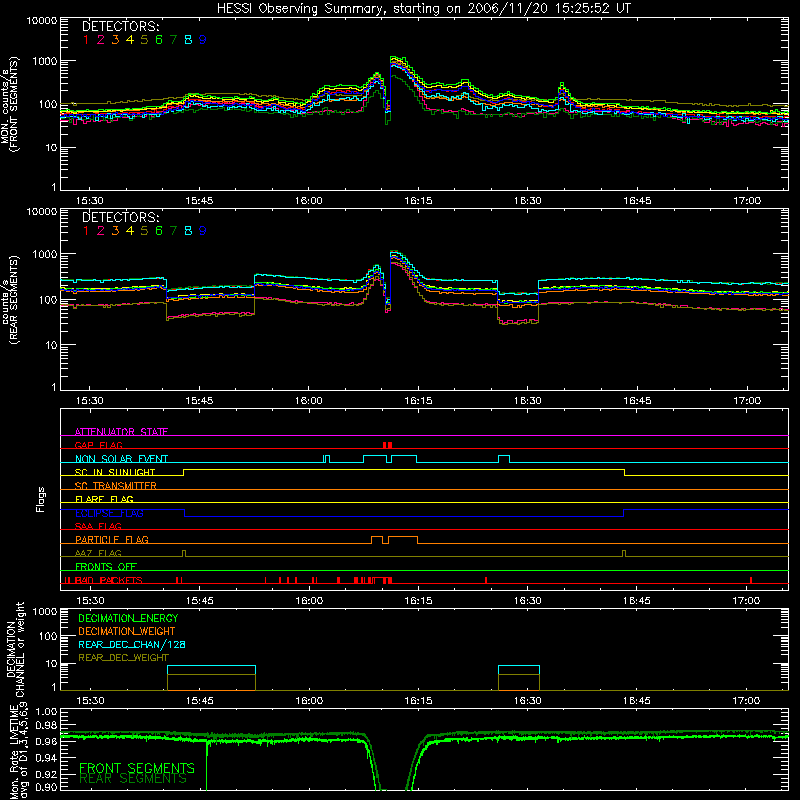
Task: Click the 100 y-axis value in decimation panel
Action: [x=48, y=636]
